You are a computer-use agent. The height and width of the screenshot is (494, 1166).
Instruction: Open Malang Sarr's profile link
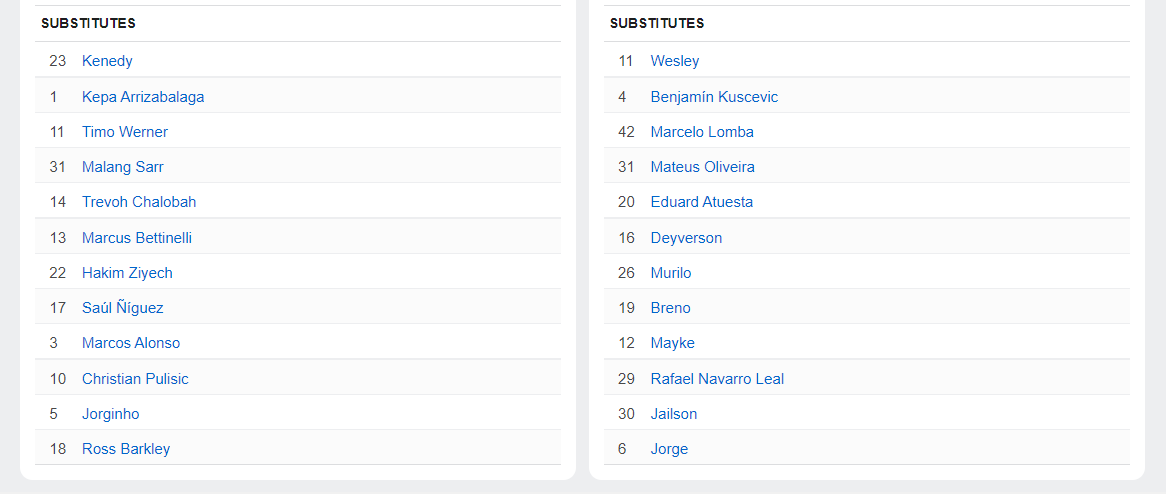[123, 167]
